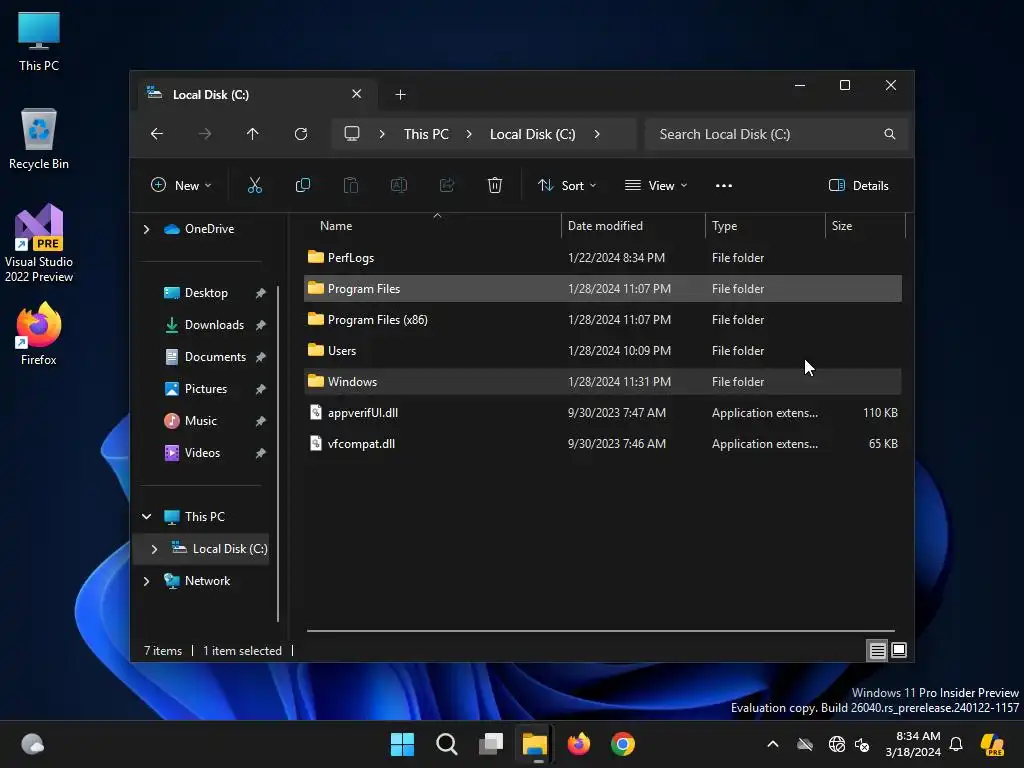Select Recycle Bin on the desktop
Viewport: 1024px width, 768px height.
click(x=39, y=139)
